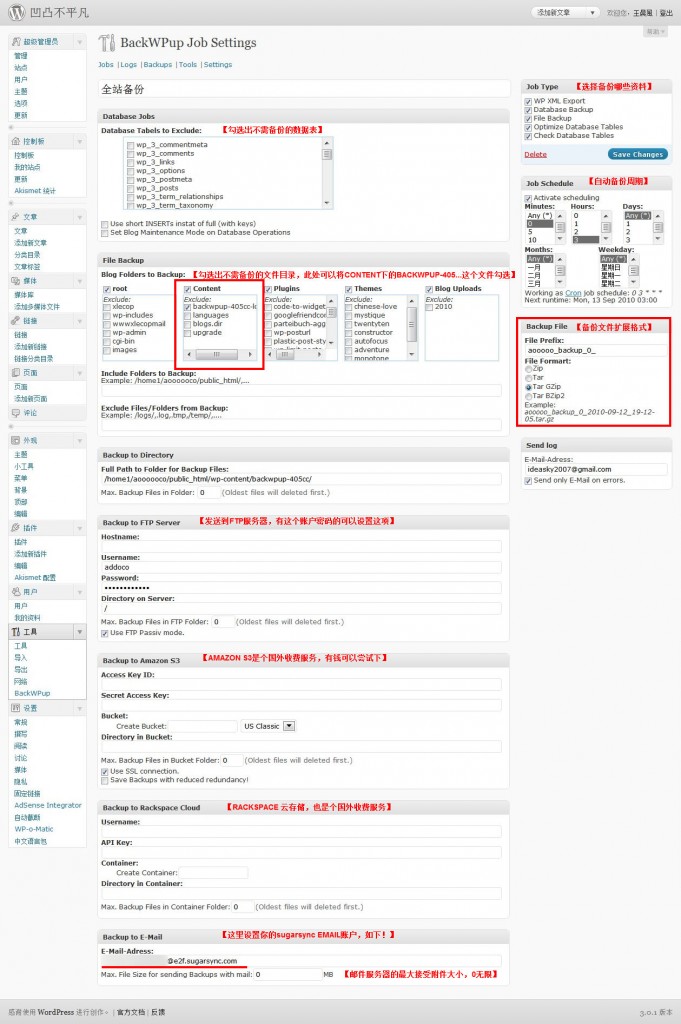This screenshot has width=681, height=1024.
Task: Exclude the wp-admin folder under root
Action: click(x=106, y=333)
